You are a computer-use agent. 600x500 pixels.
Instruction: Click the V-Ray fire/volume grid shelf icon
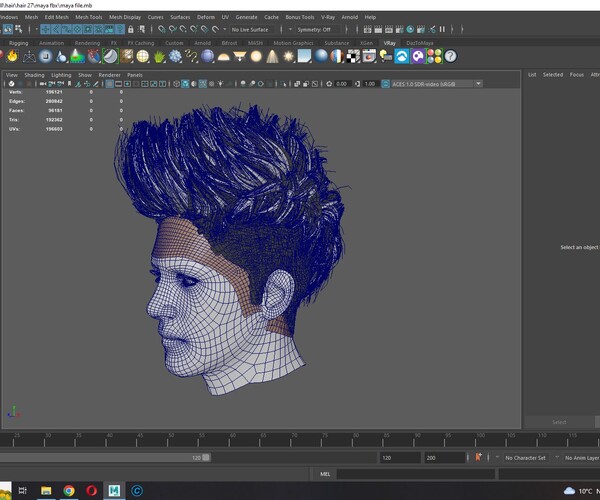point(12,56)
